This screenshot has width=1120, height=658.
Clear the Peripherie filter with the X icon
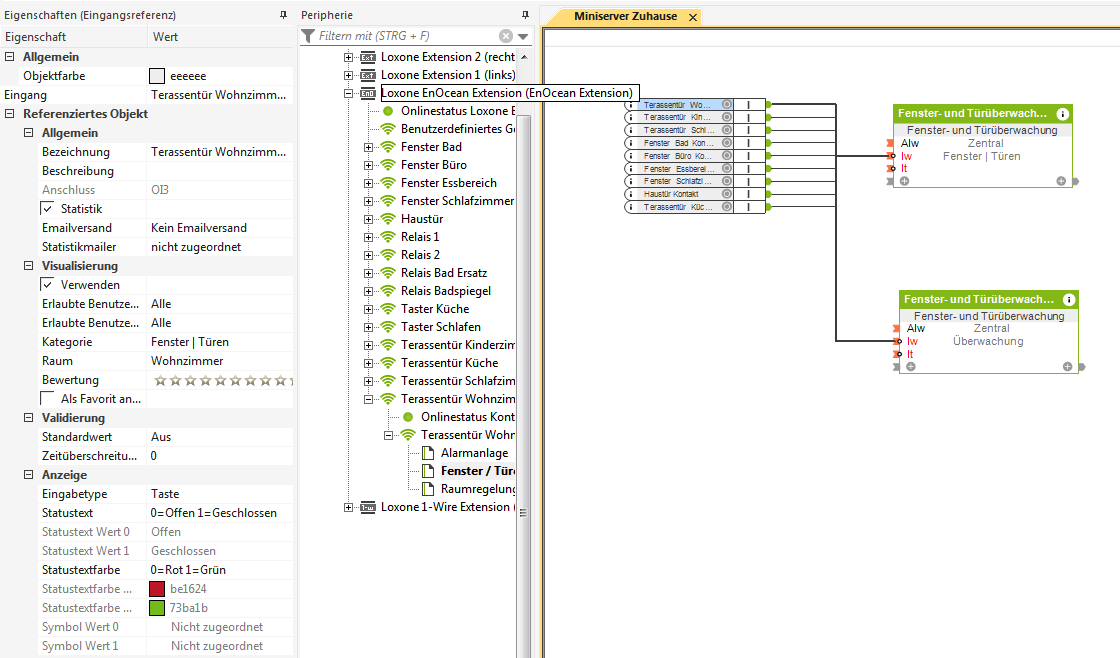click(506, 36)
